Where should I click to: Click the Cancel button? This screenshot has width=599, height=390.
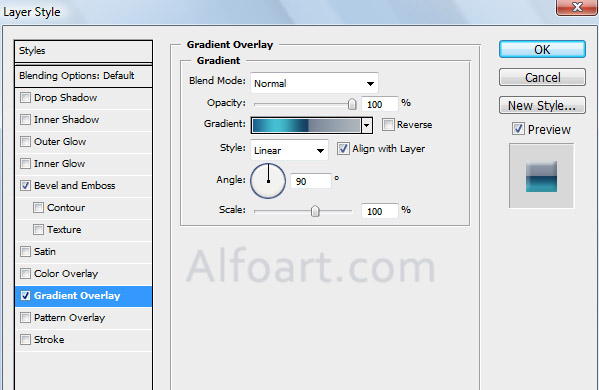[x=542, y=78]
